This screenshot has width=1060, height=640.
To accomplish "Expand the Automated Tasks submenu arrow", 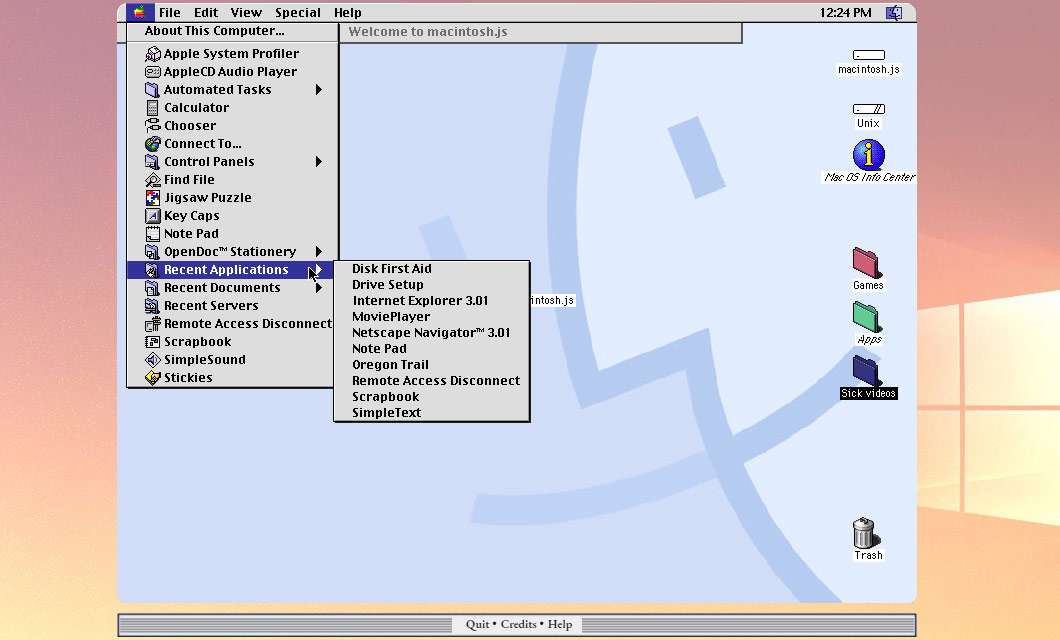I will coord(318,89).
